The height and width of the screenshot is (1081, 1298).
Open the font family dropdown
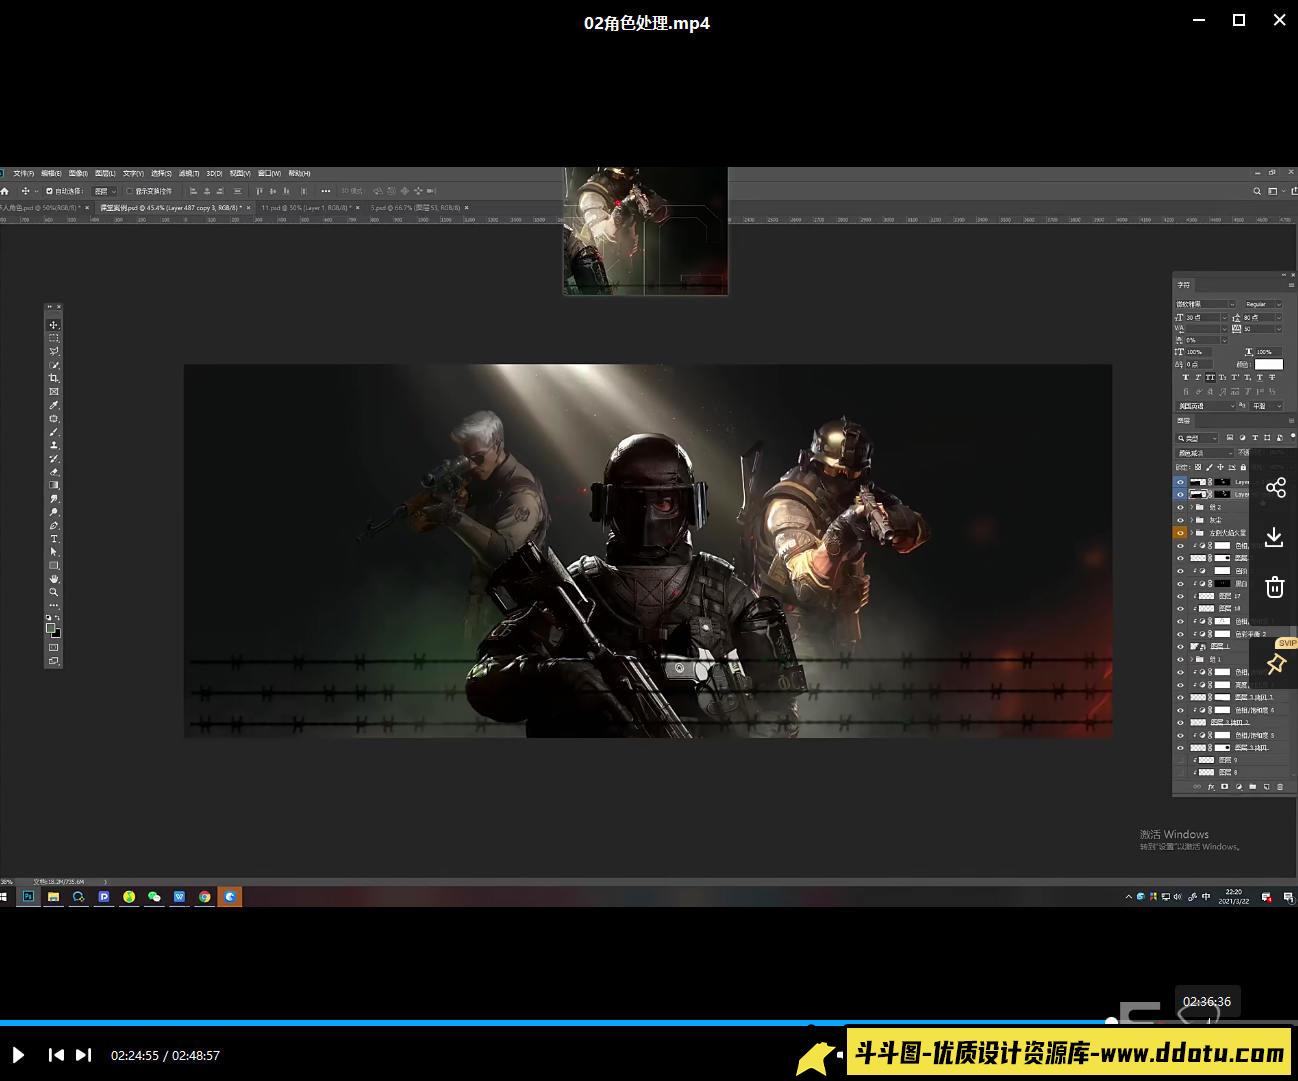[1206, 304]
